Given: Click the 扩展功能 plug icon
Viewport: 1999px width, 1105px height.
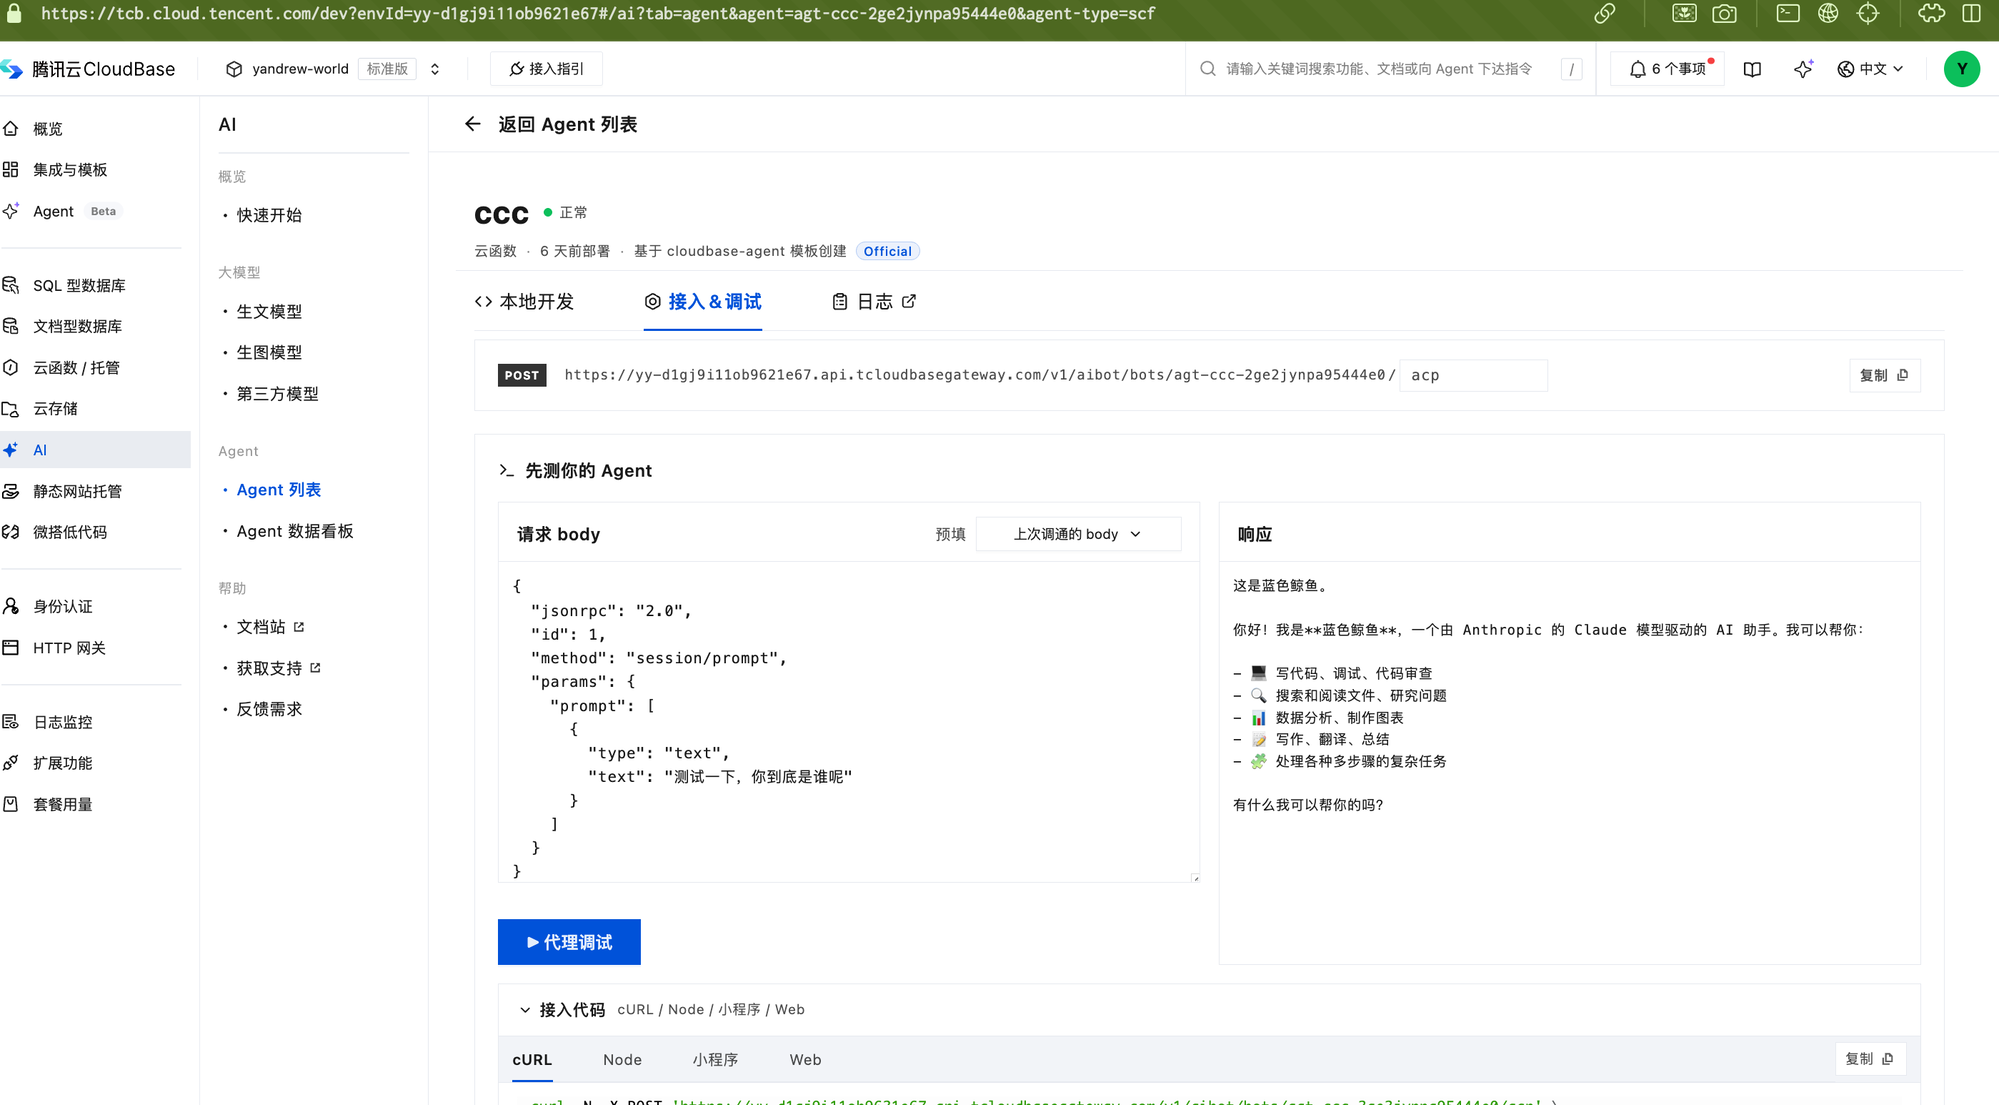Looking at the screenshot, I should tap(11, 763).
